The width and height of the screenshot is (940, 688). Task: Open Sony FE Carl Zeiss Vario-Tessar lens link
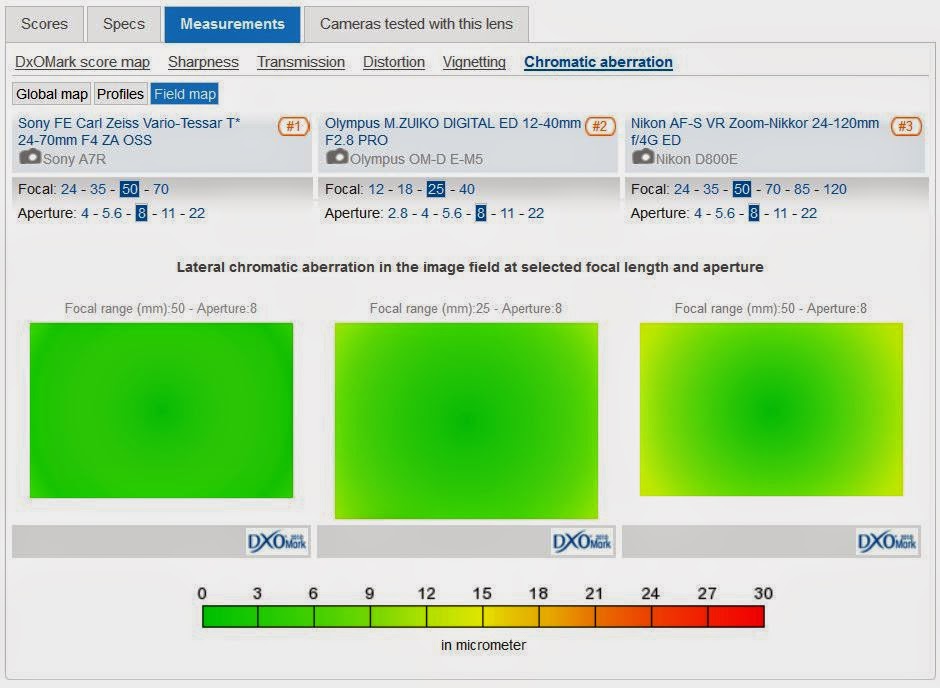(x=129, y=131)
